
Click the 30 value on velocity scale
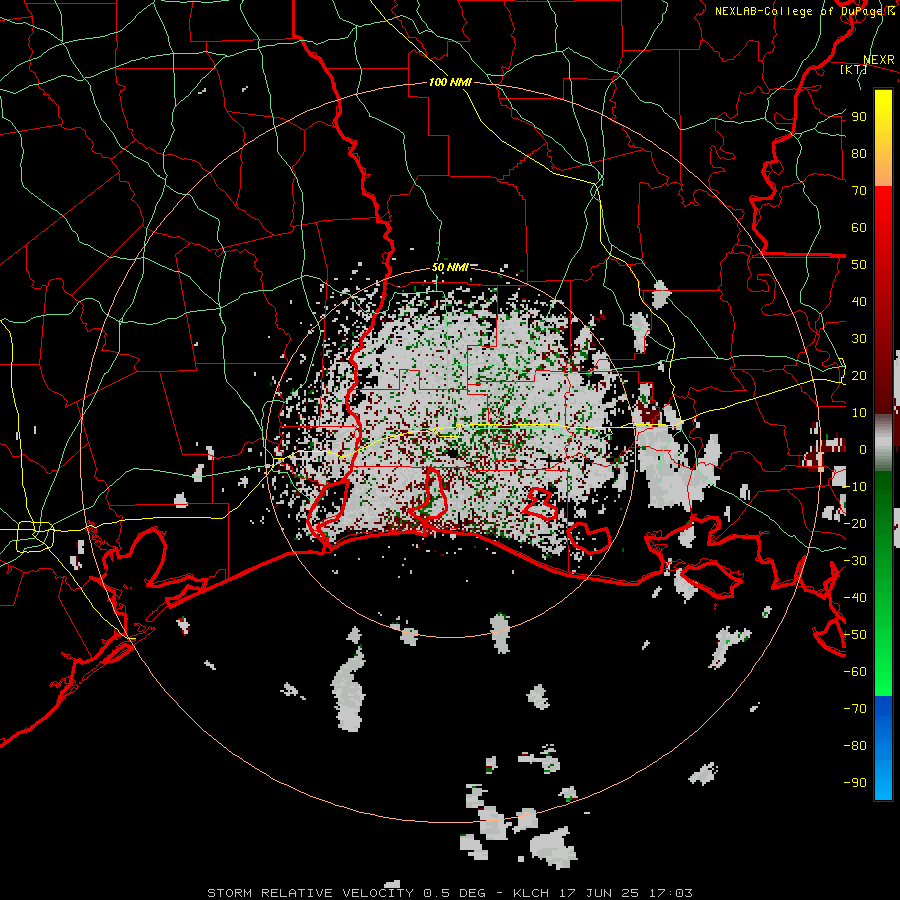[859, 339]
